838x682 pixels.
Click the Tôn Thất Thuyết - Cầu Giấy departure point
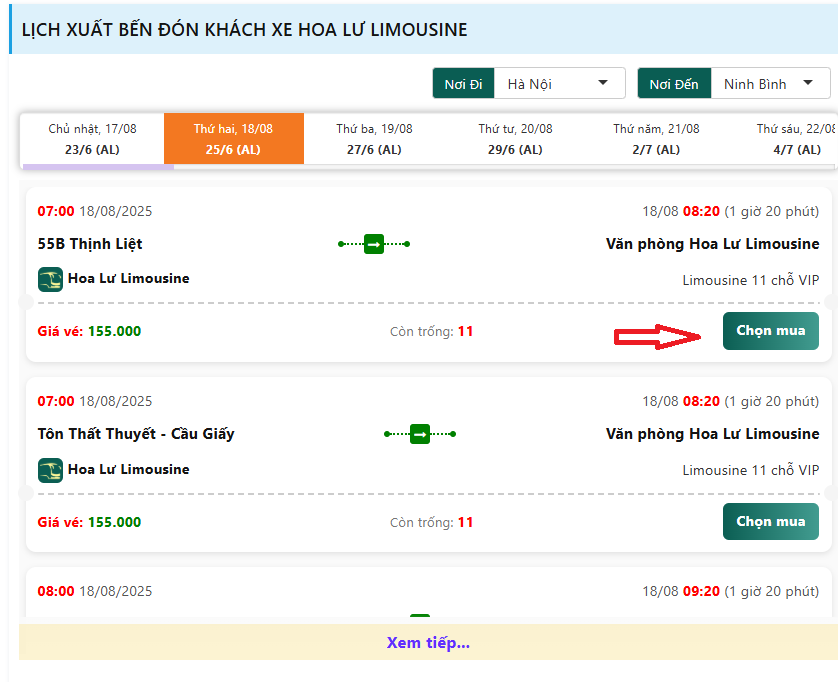[x=136, y=434]
